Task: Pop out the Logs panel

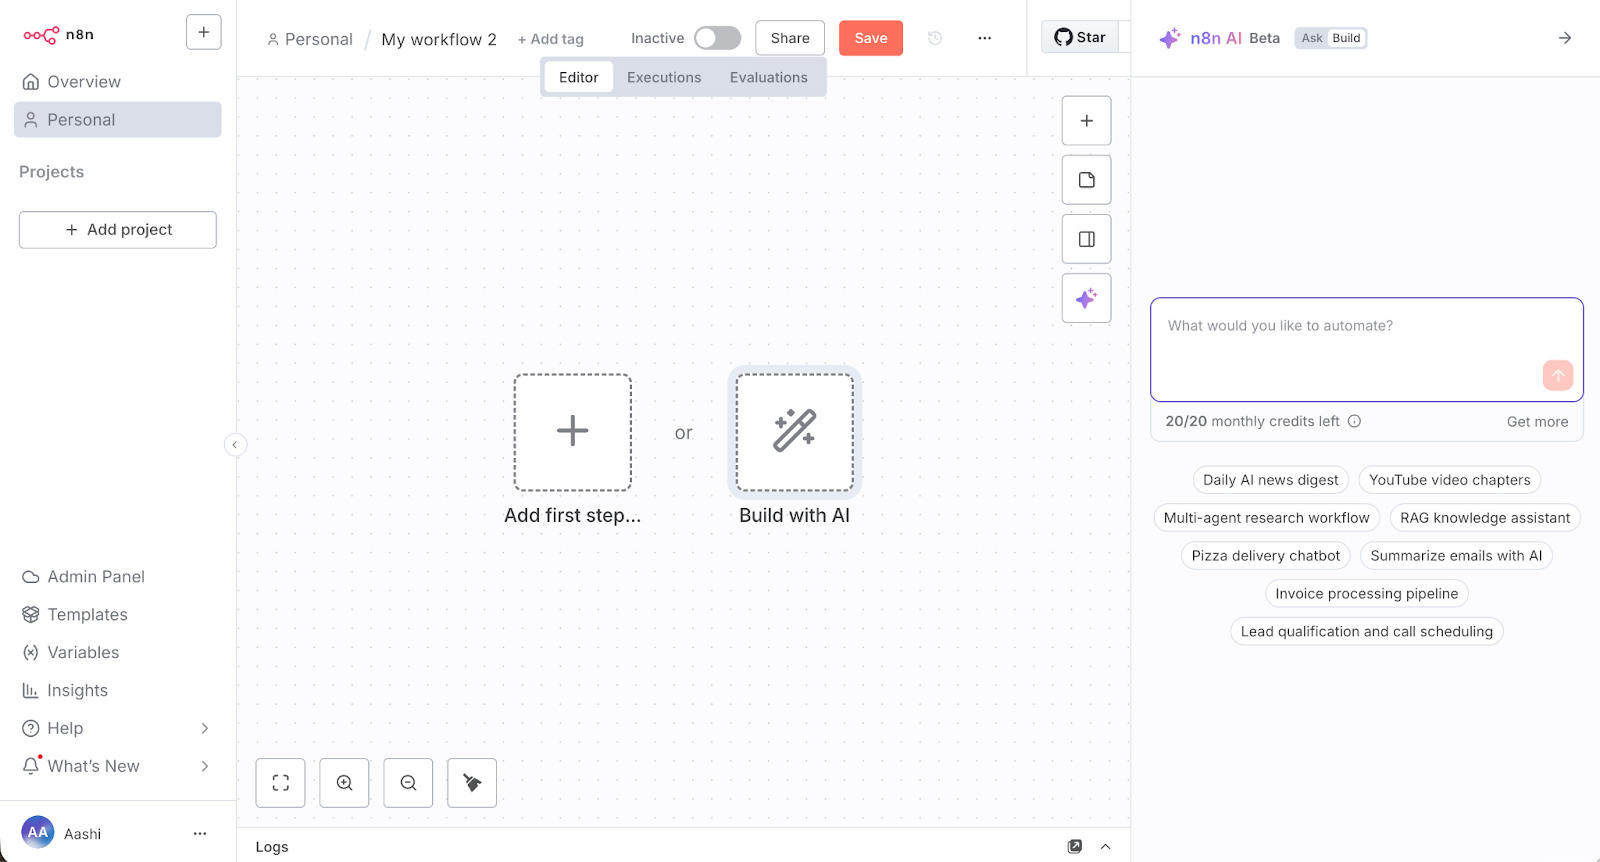Action: click(x=1075, y=846)
